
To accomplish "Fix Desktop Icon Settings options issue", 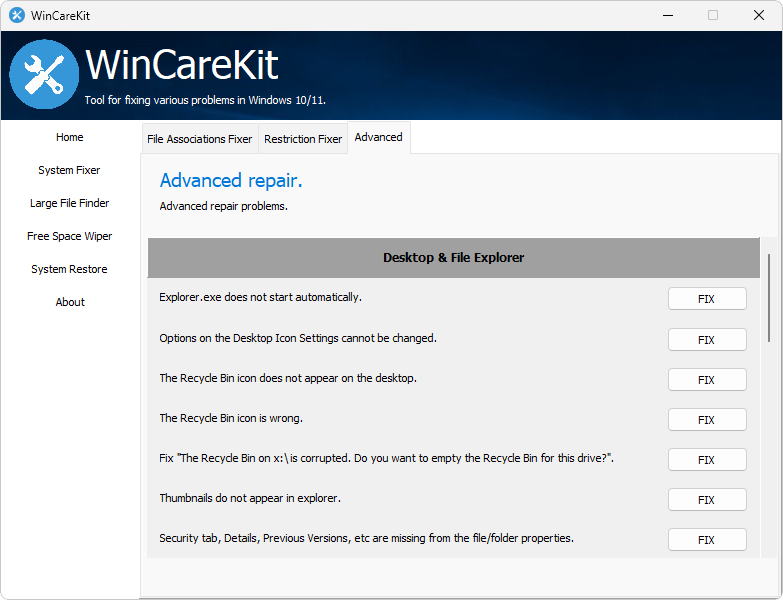I will point(707,340).
